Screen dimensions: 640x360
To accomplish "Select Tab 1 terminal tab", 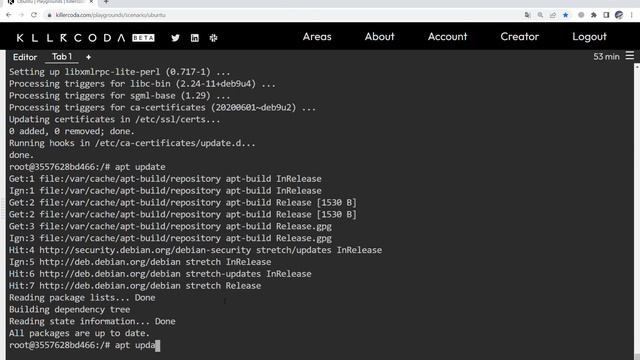I will tap(62, 57).
